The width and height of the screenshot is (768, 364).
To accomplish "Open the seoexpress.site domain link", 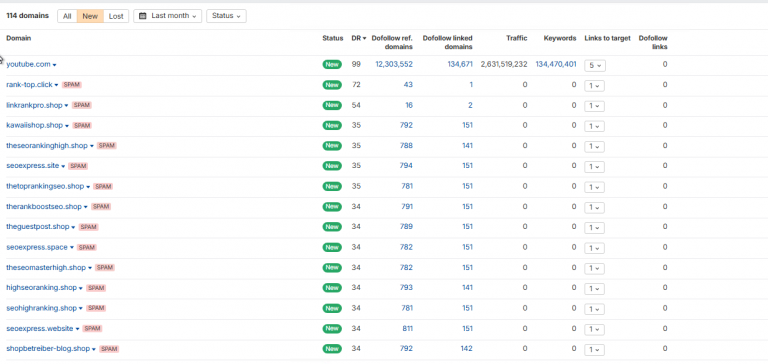I will [x=33, y=166].
